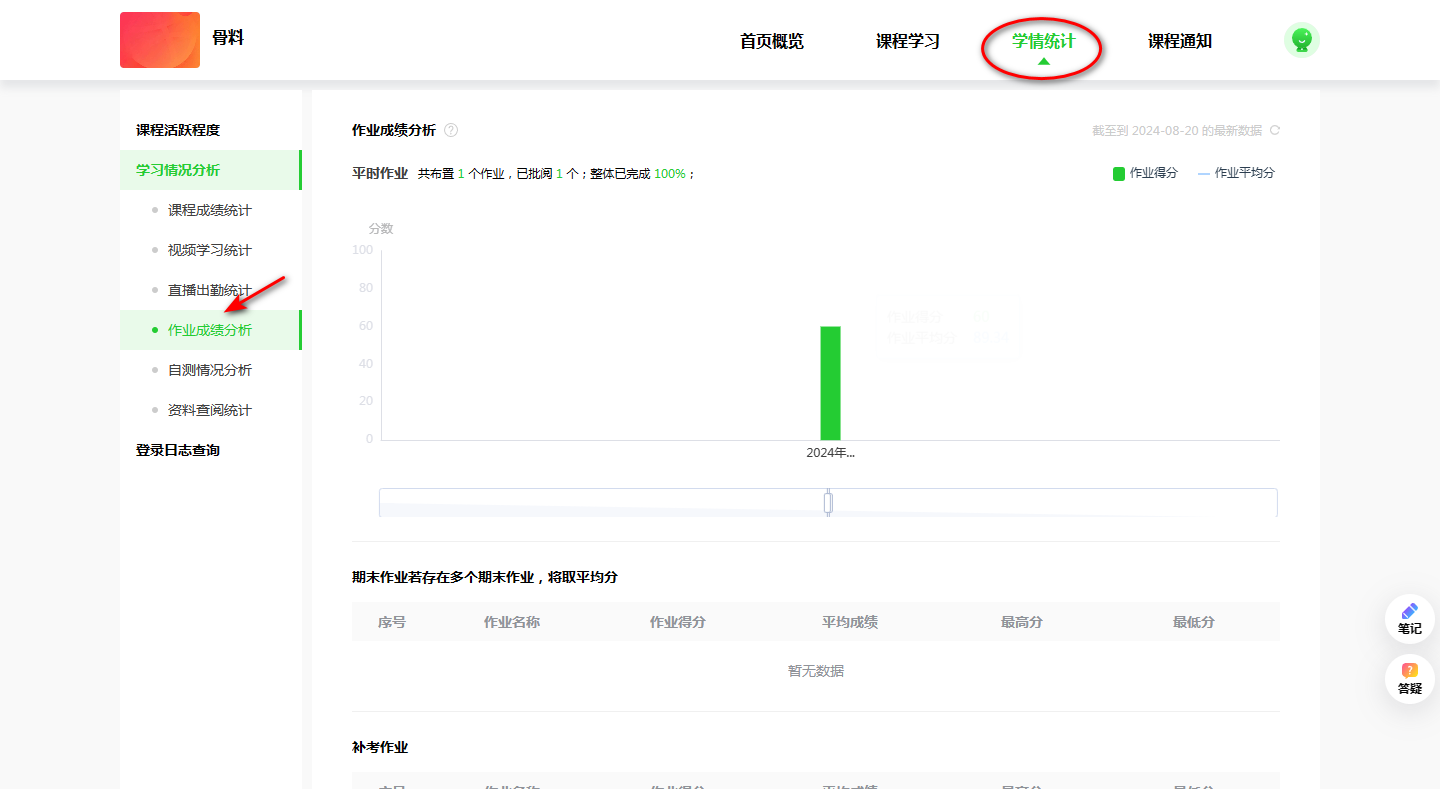Click the green score bar in chart
Viewport: 1440px width, 789px height.
[x=830, y=383]
